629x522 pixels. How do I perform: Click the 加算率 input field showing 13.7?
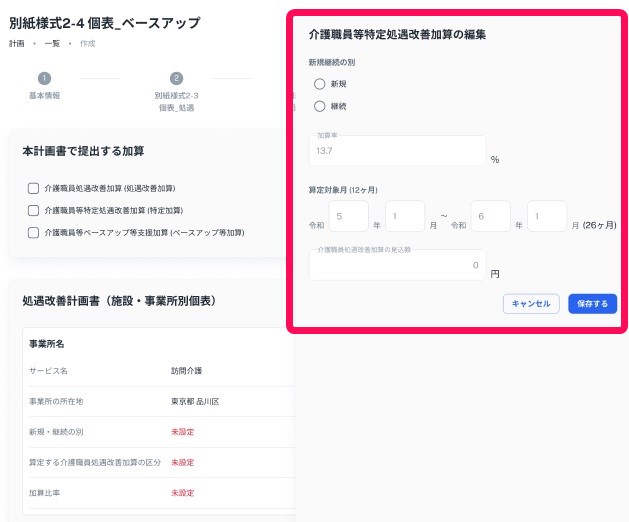coord(397,150)
